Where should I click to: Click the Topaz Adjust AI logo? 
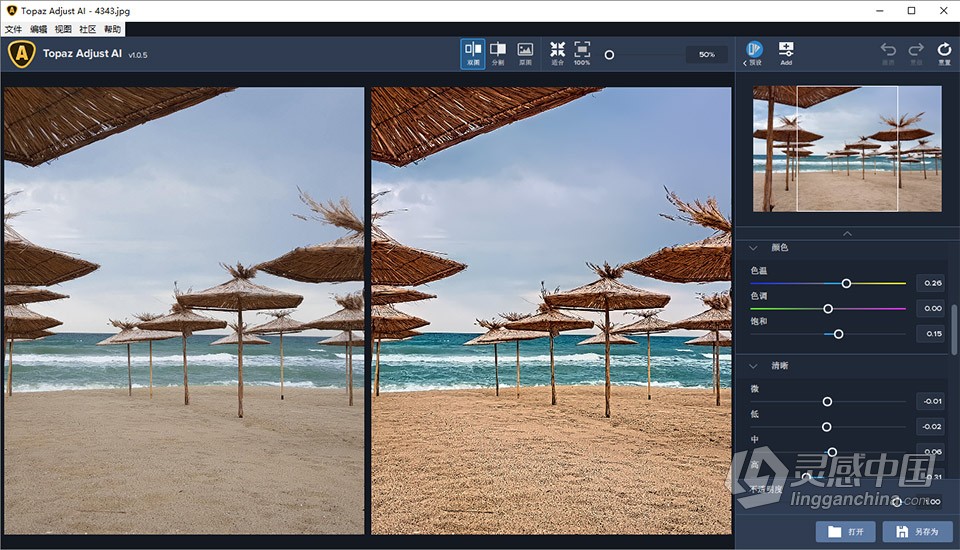pyautogui.click(x=22, y=54)
